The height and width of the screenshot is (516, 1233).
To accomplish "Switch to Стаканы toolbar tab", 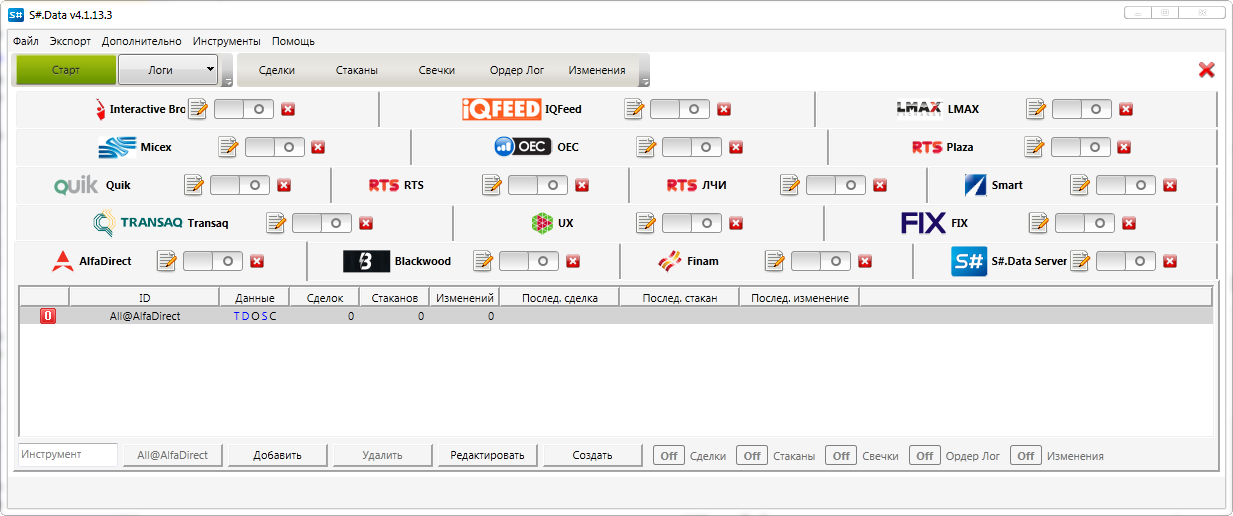I will click(x=357, y=70).
